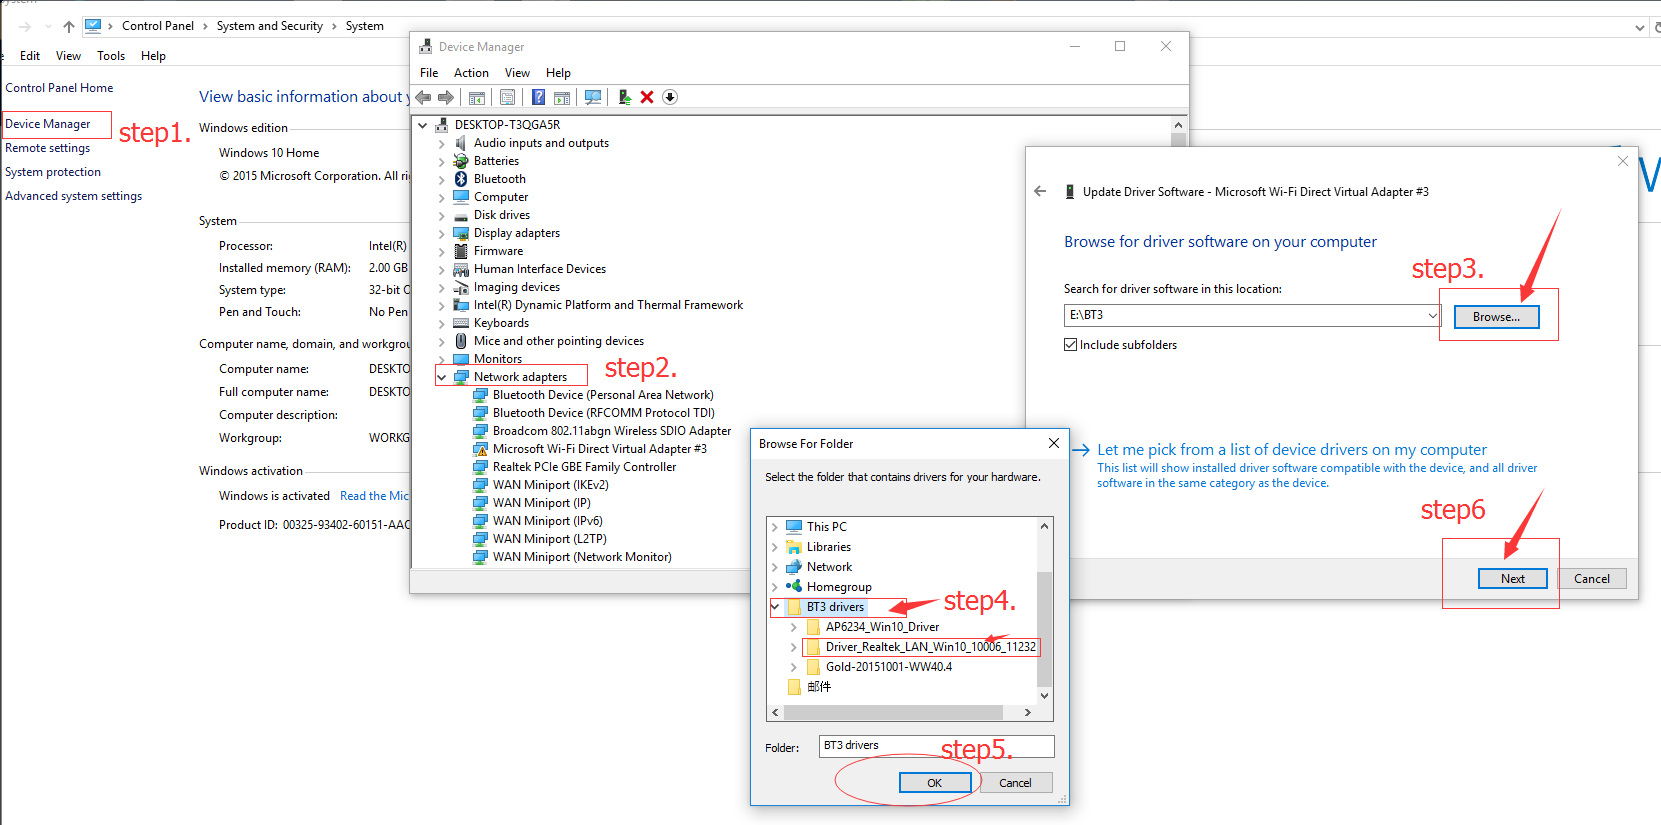
Task: Click the Update Driver Software toolbar icon
Action: pos(624,97)
